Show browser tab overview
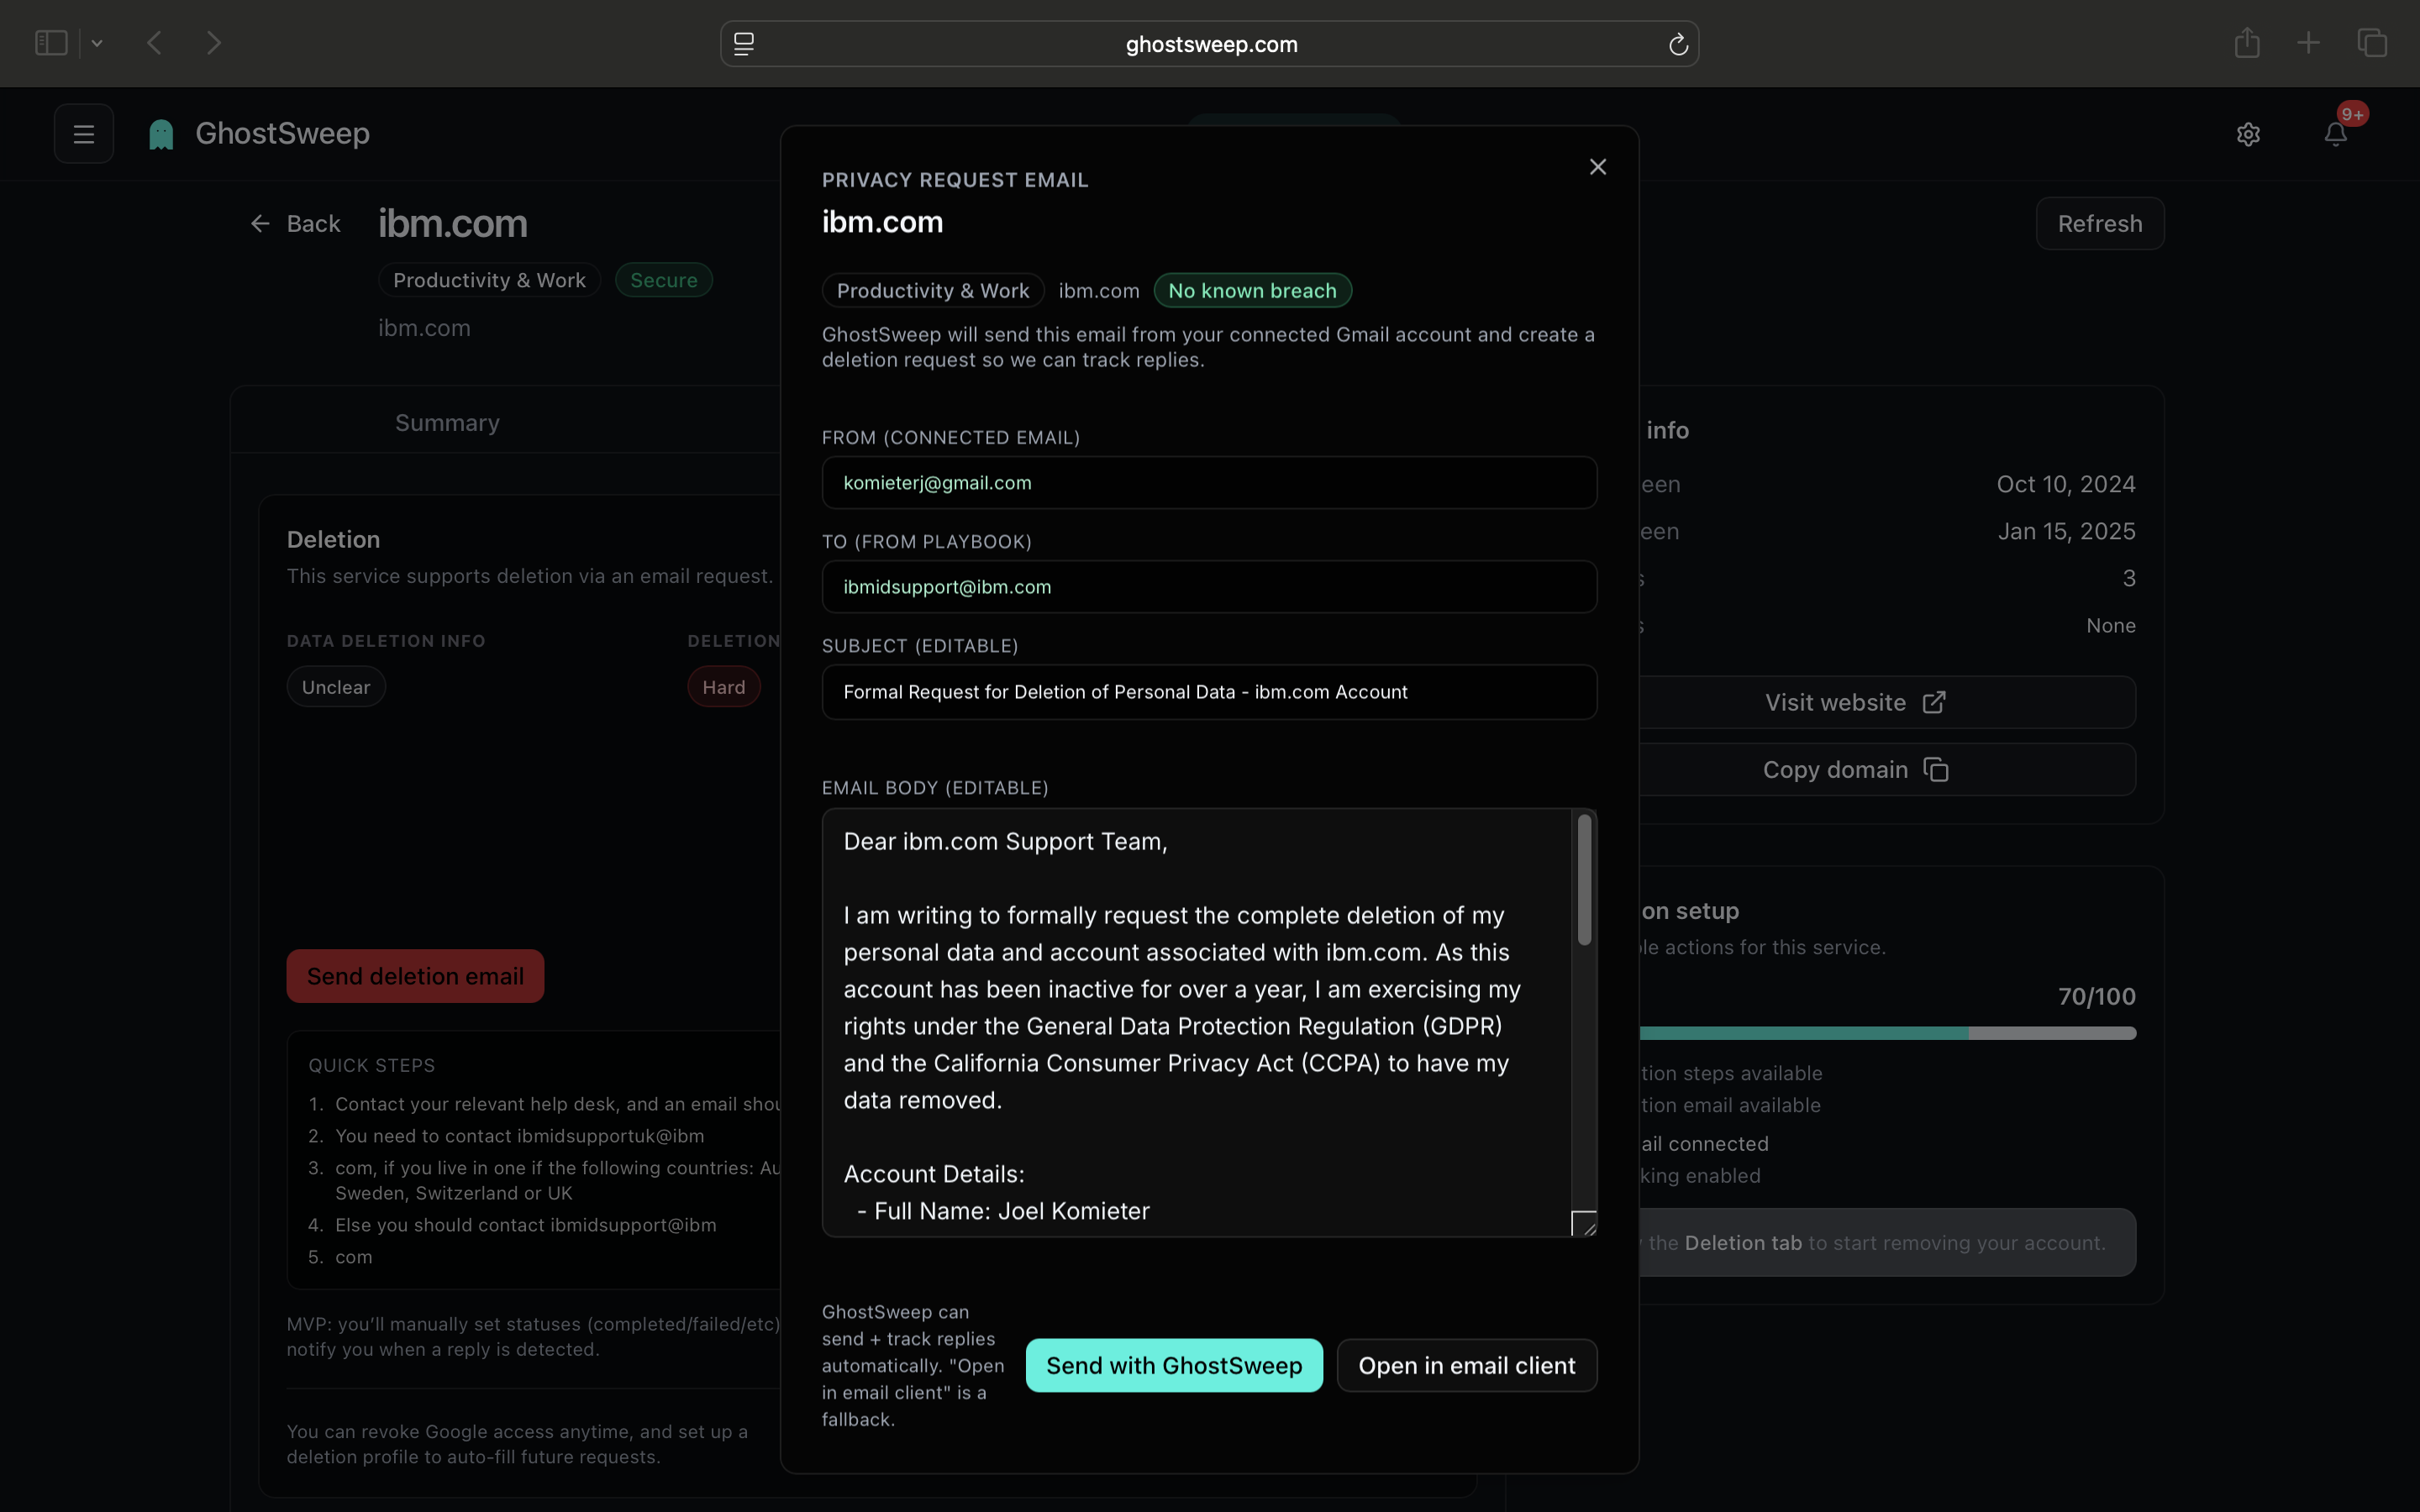 [2372, 43]
